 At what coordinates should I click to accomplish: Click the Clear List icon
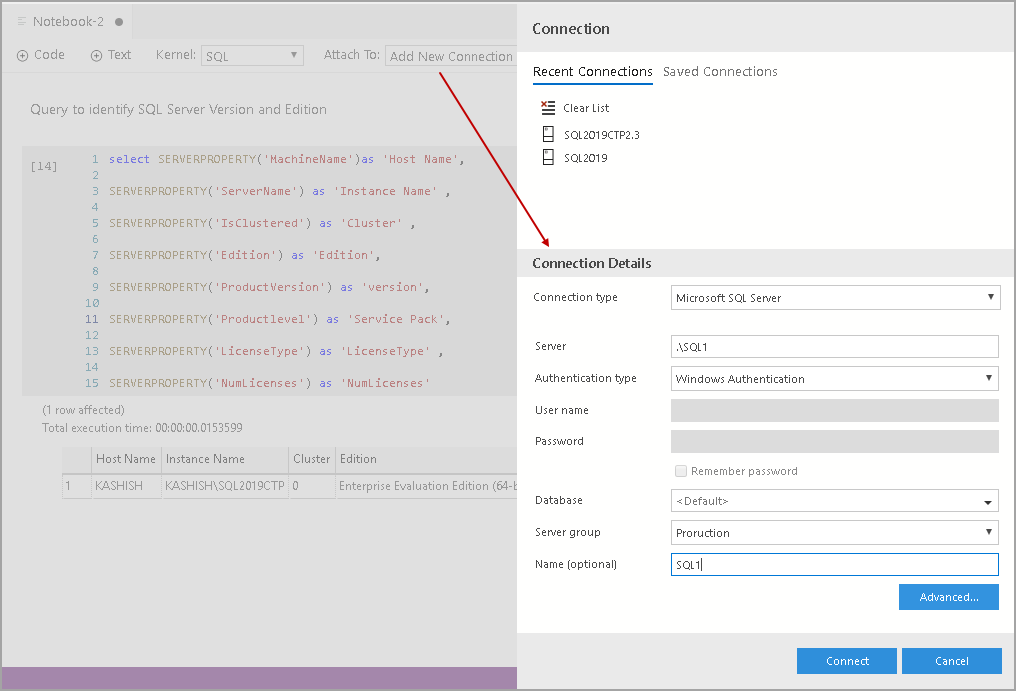point(547,108)
